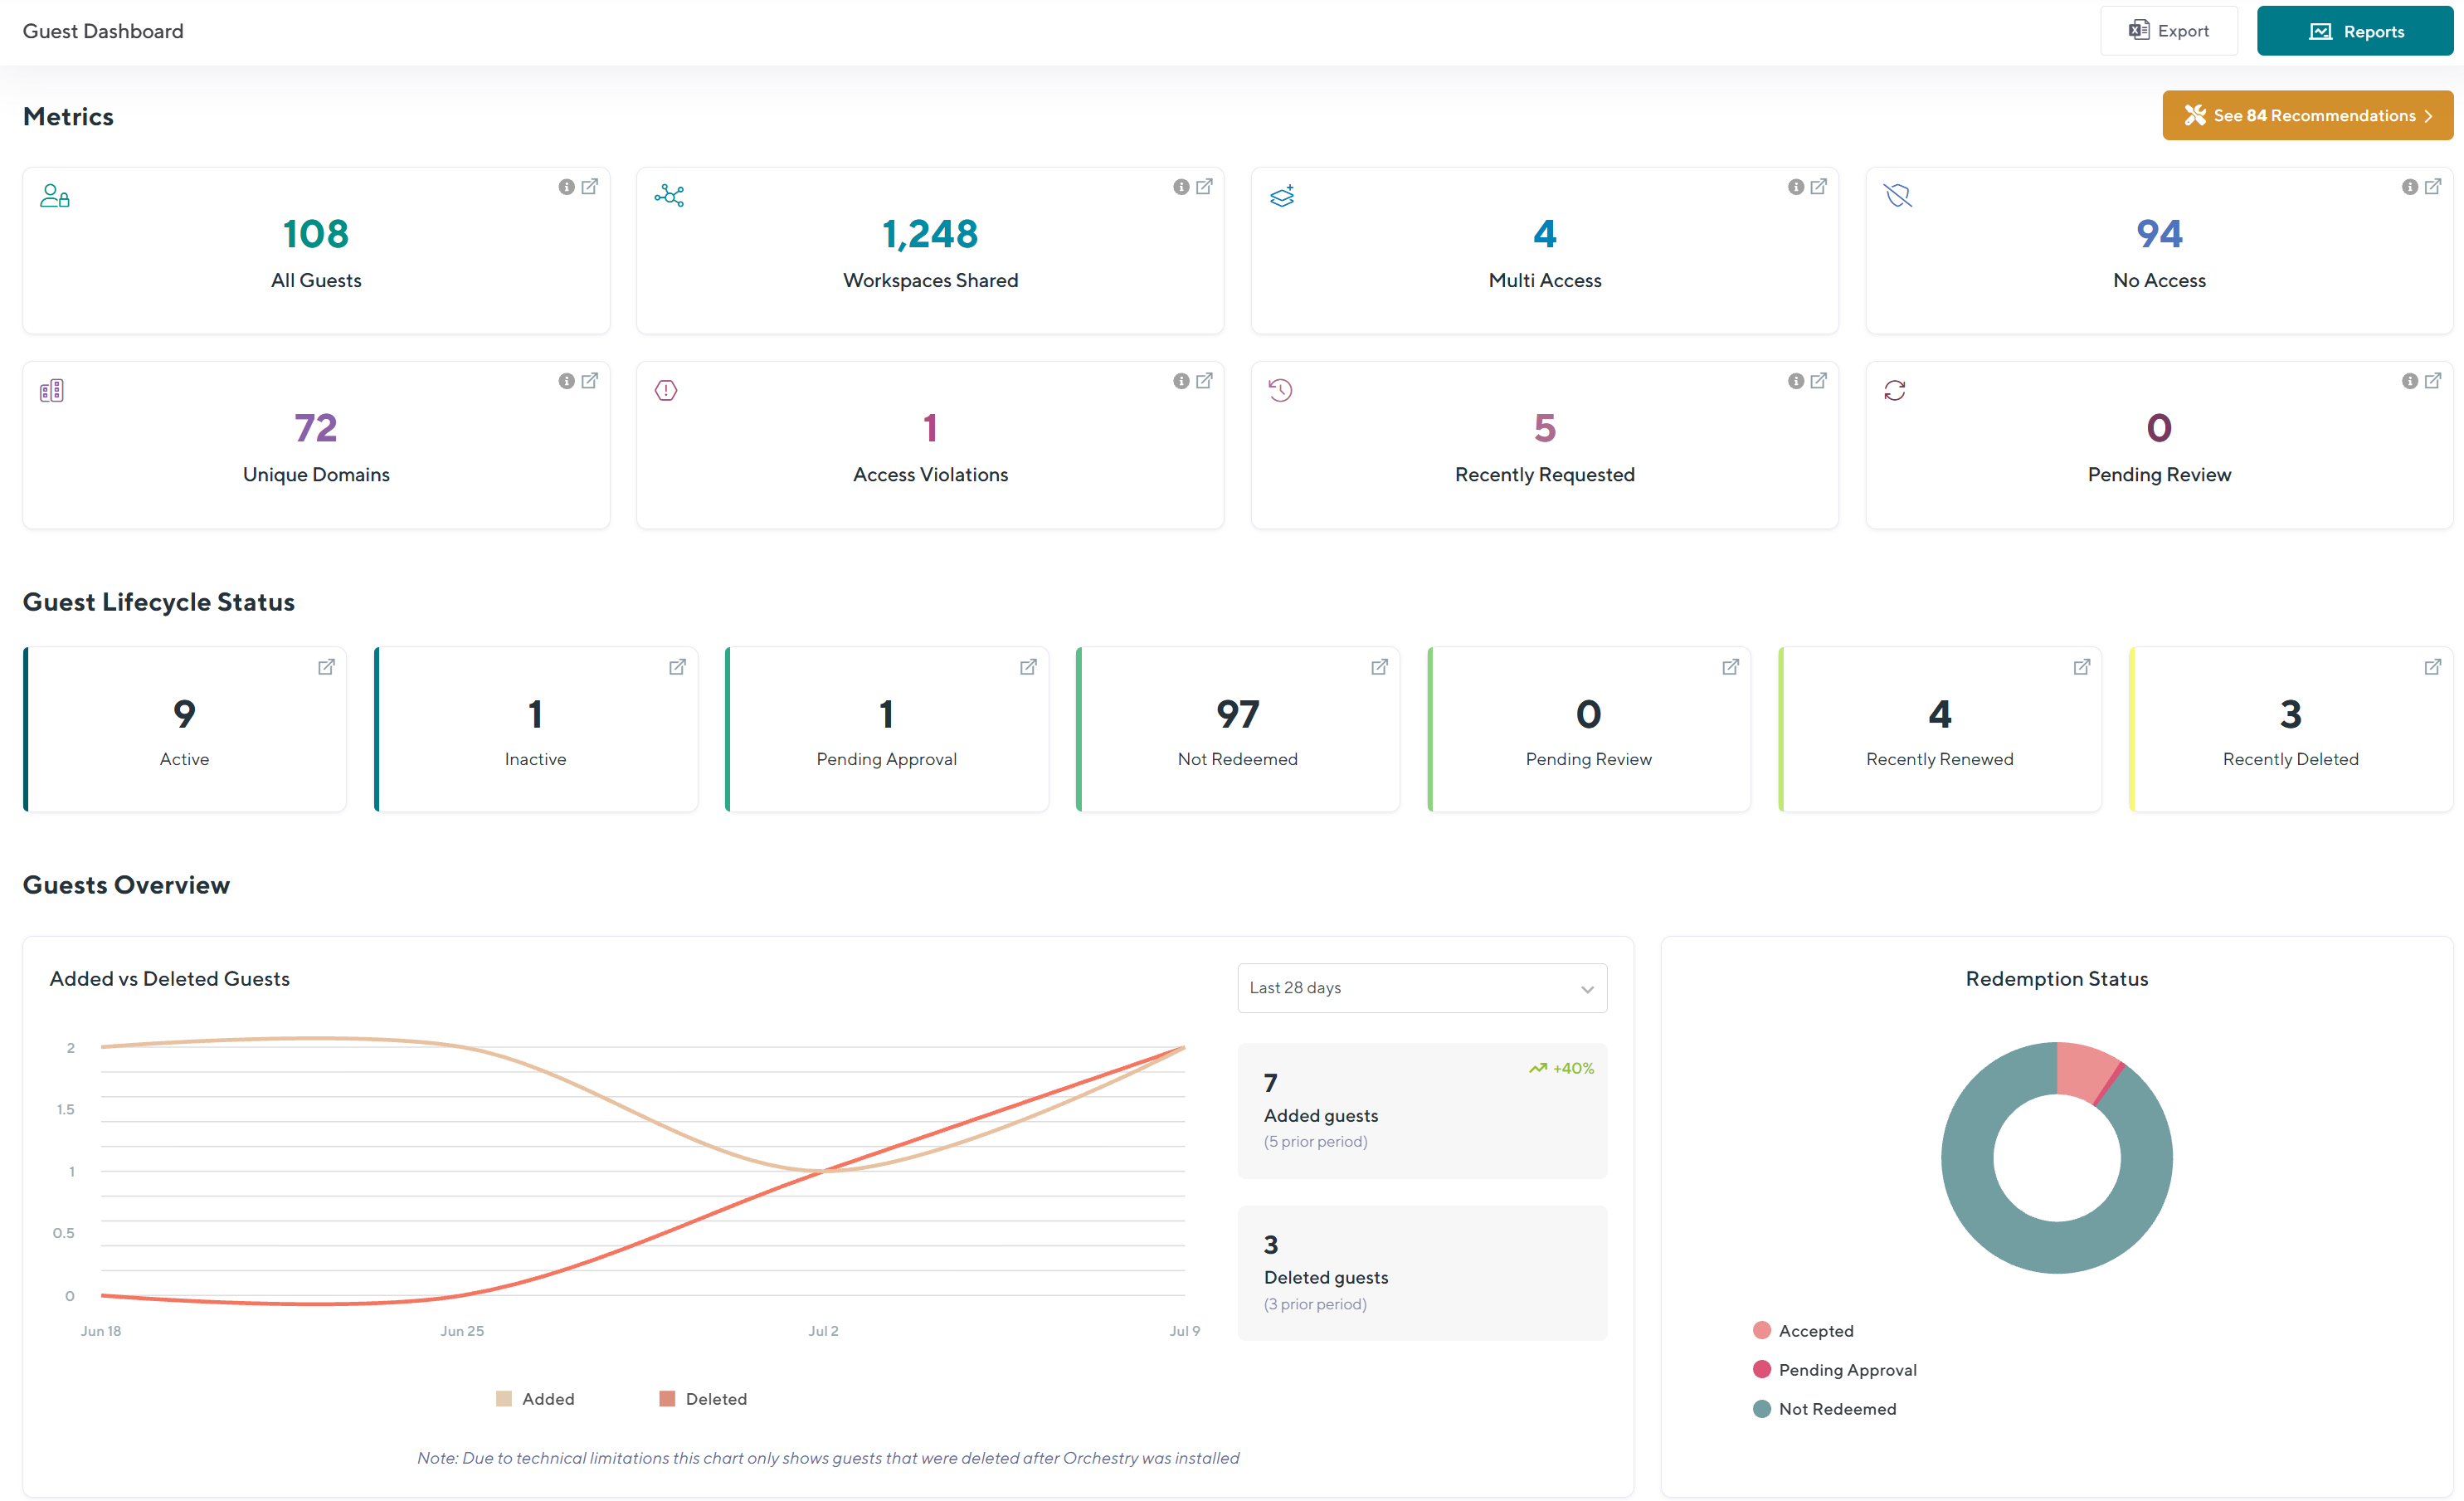Open Inactive lifecycle card link icon

[677, 667]
